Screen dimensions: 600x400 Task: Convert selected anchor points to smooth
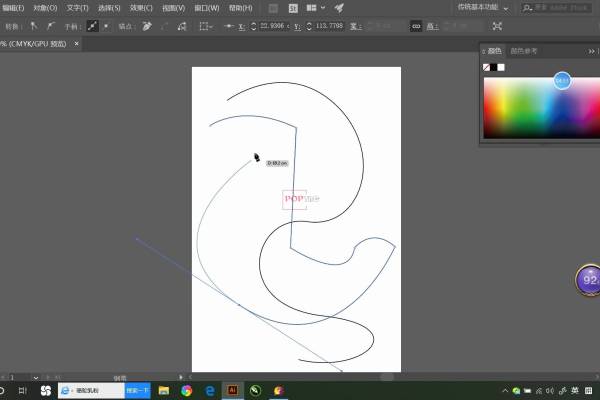pyautogui.click(x=50, y=26)
